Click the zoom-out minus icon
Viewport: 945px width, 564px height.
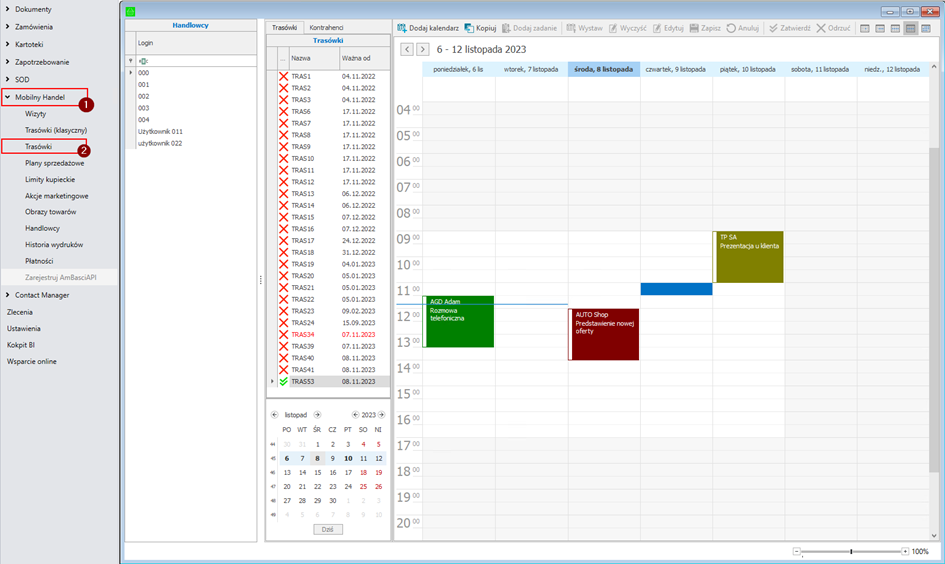797,551
